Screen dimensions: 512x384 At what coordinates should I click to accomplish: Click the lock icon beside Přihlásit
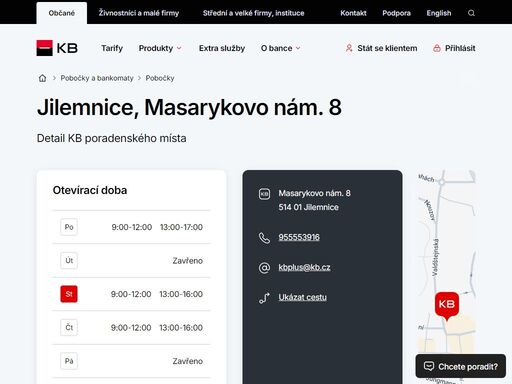coord(436,48)
